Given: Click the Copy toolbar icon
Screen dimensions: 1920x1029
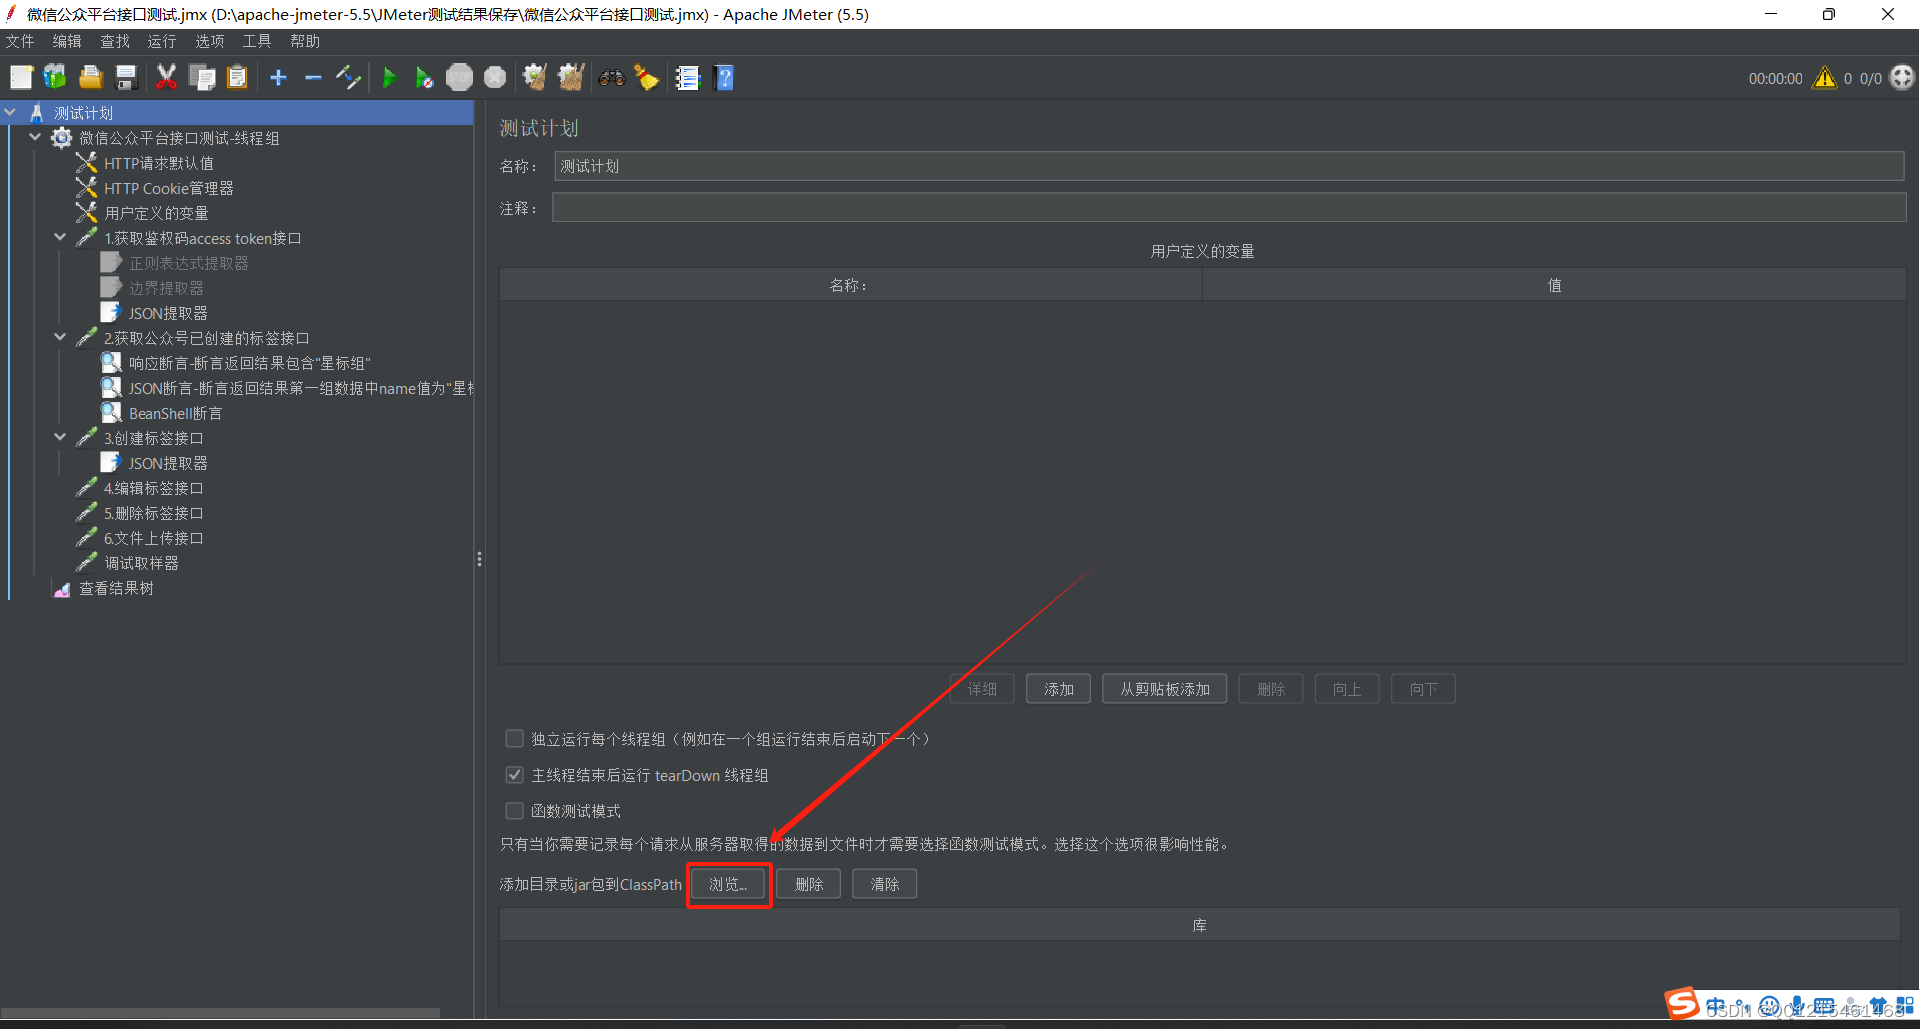Looking at the screenshot, I should [202, 77].
